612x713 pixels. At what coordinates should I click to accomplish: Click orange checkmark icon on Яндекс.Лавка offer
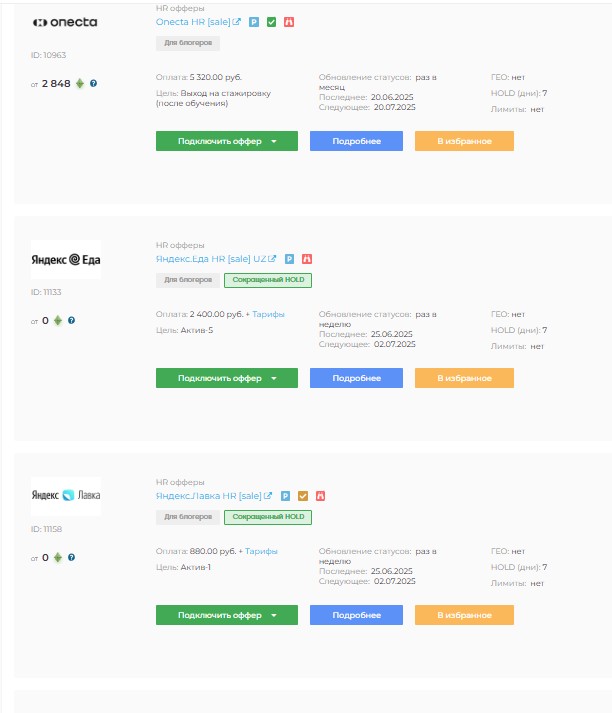[303, 496]
